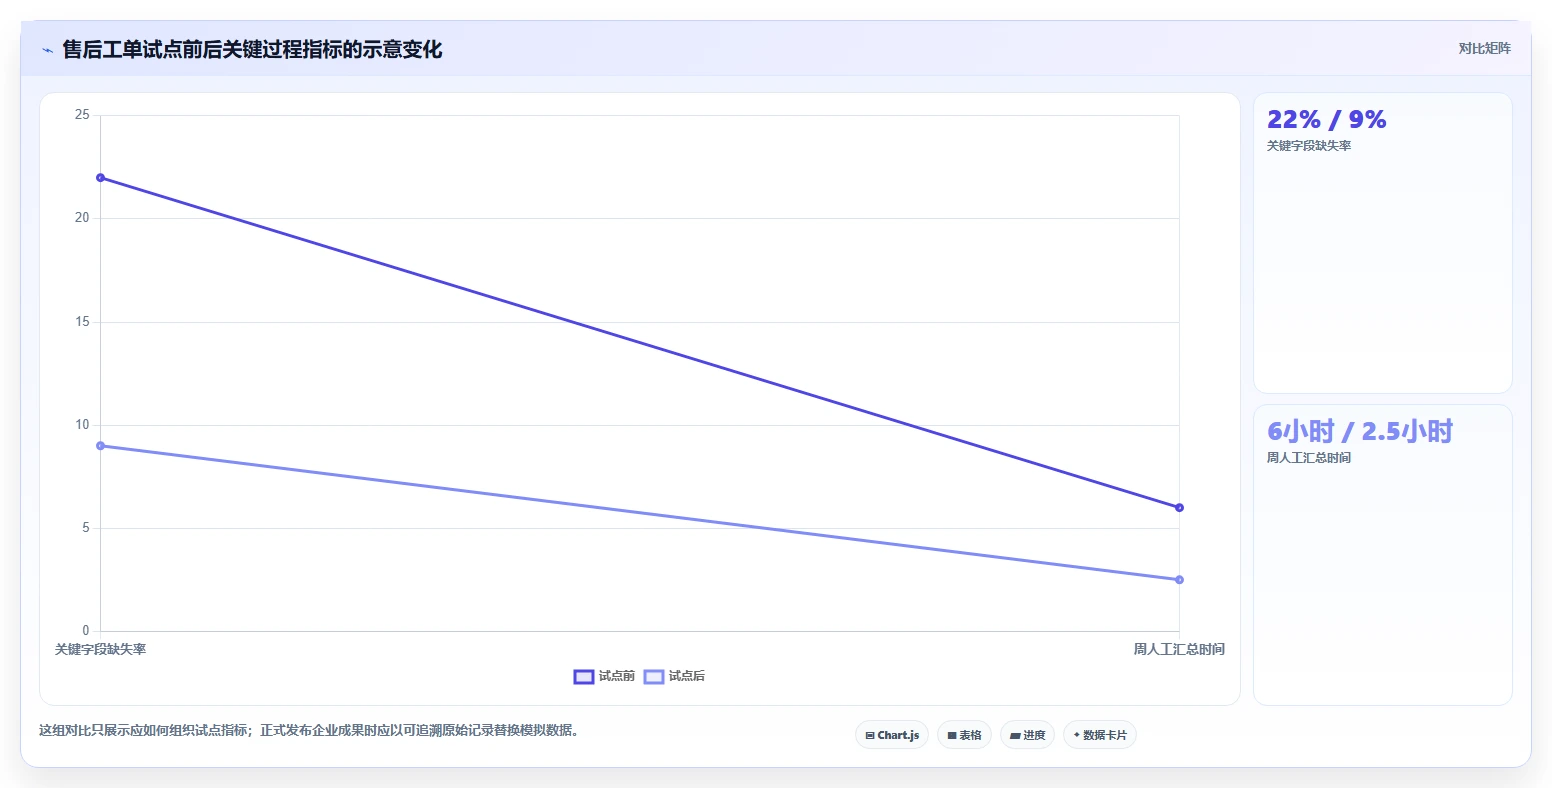Image resolution: width=1552 pixels, height=788 pixels.
Task: Click the y-axis label 0
Action: 86,631
